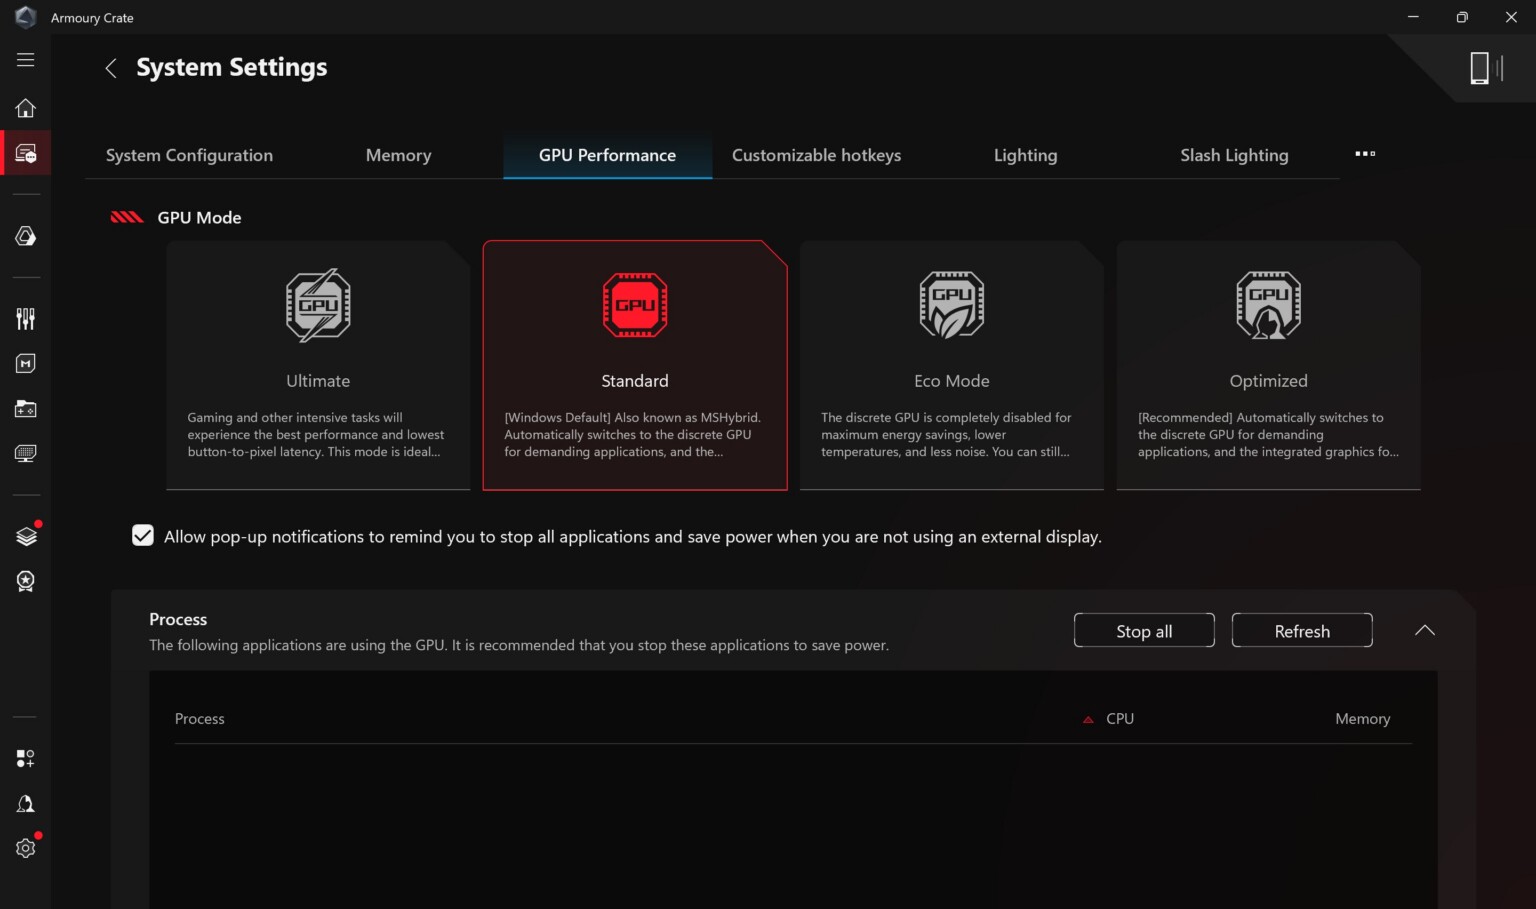1536x909 pixels.
Task: Open the Game Library folder icon
Action: 26,409
